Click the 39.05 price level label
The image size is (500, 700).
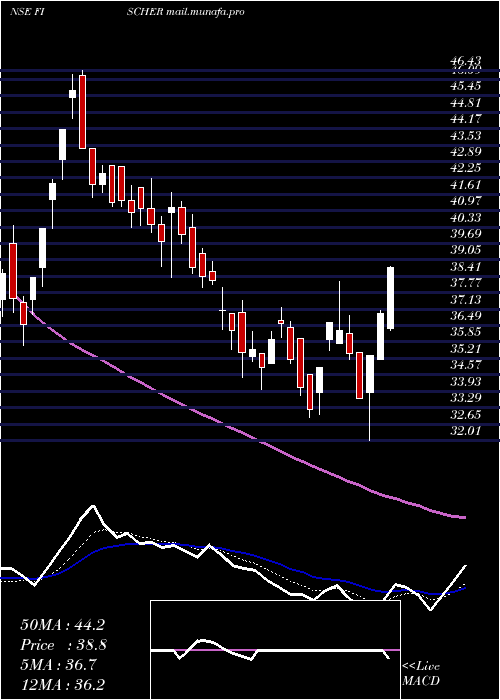click(x=465, y=250)
